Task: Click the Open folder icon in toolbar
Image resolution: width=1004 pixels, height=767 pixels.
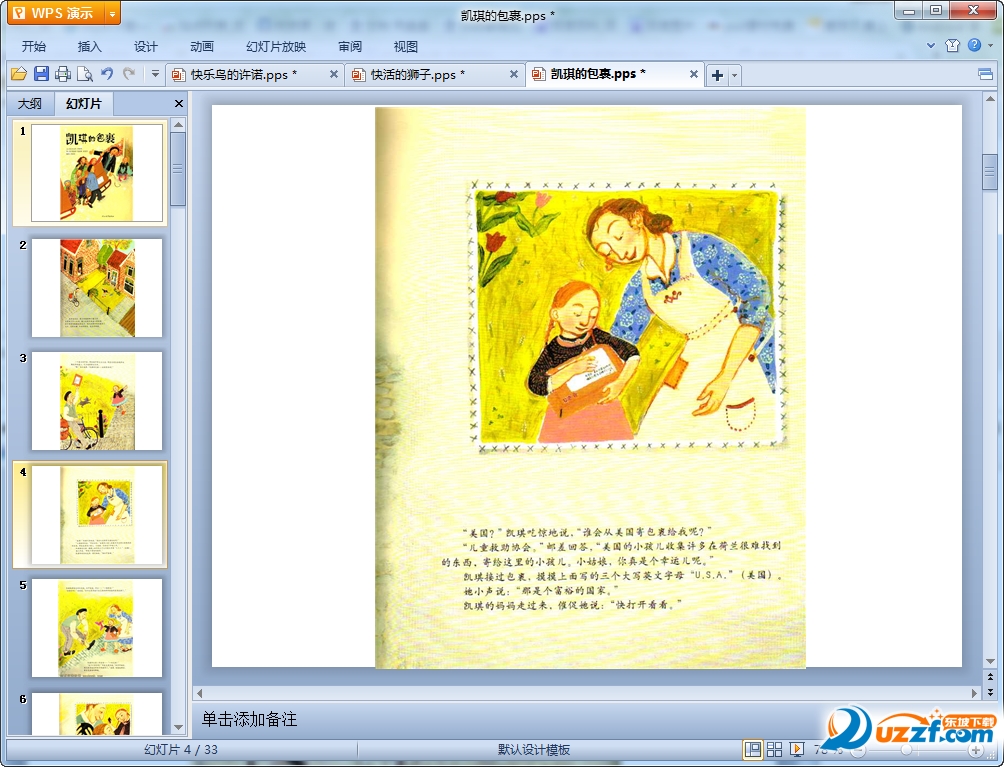Action: tap(19, 74)
